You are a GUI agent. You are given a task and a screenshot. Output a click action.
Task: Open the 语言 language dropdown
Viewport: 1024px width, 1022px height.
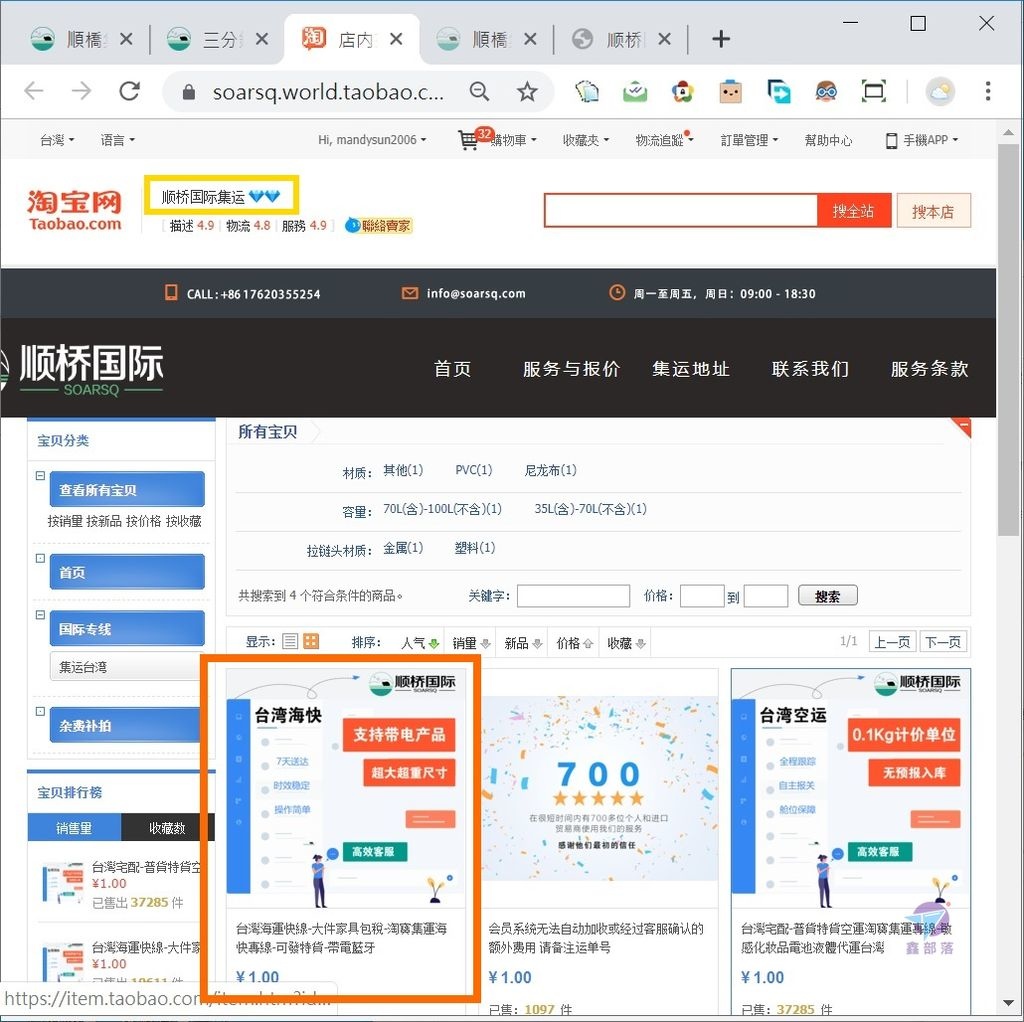118,140
